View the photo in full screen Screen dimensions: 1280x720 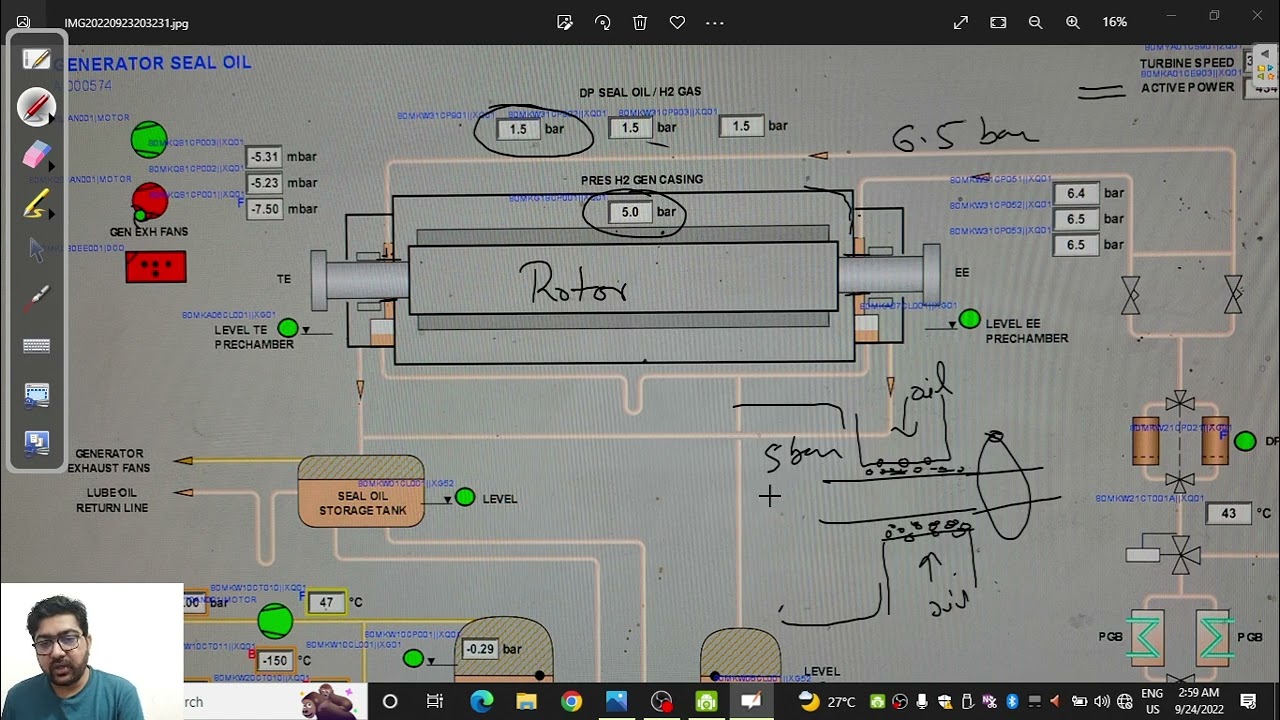(x=961, y=22)
